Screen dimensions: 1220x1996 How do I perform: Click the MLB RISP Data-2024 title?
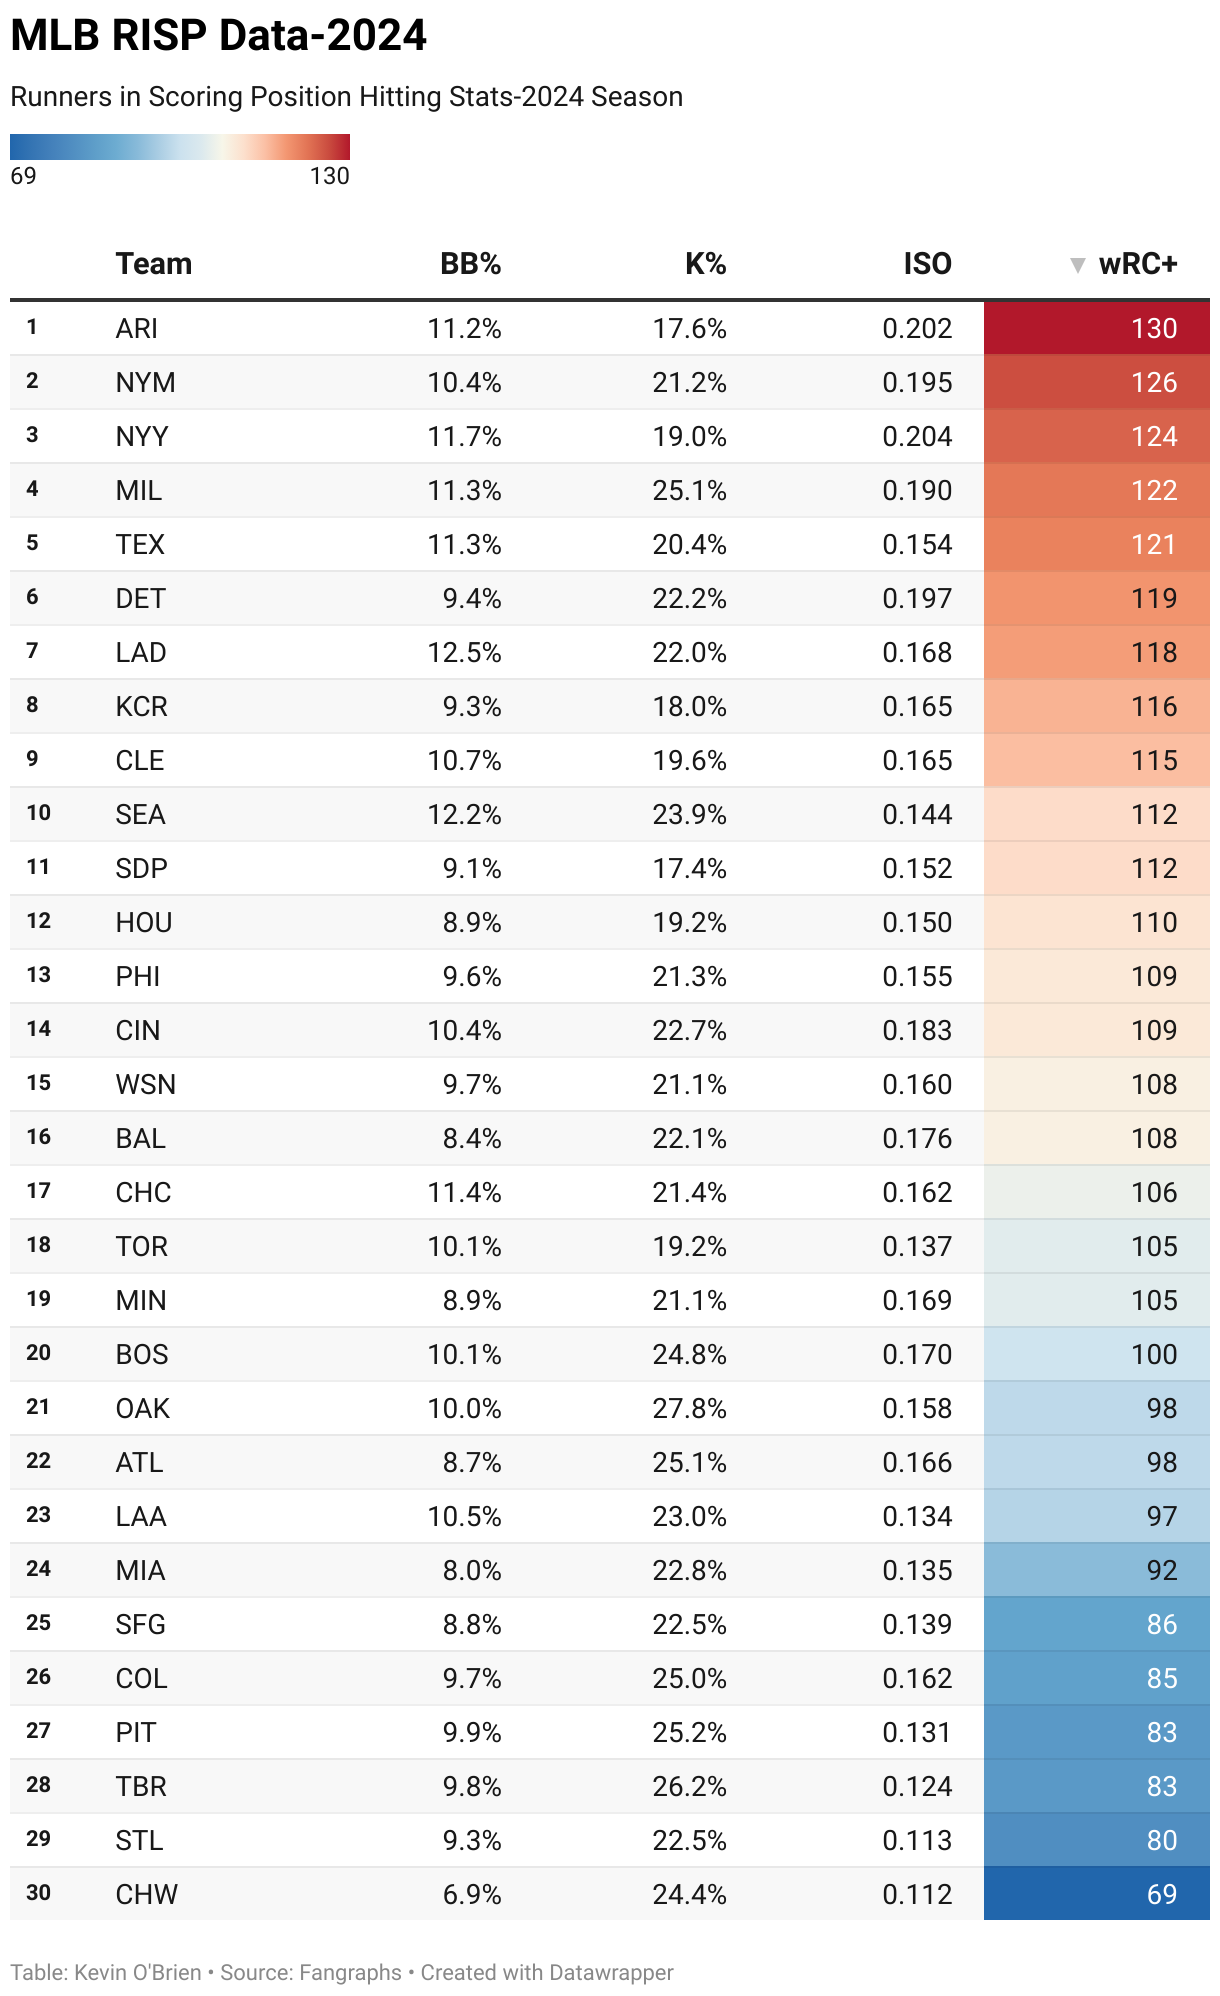[x=219, y=35]
